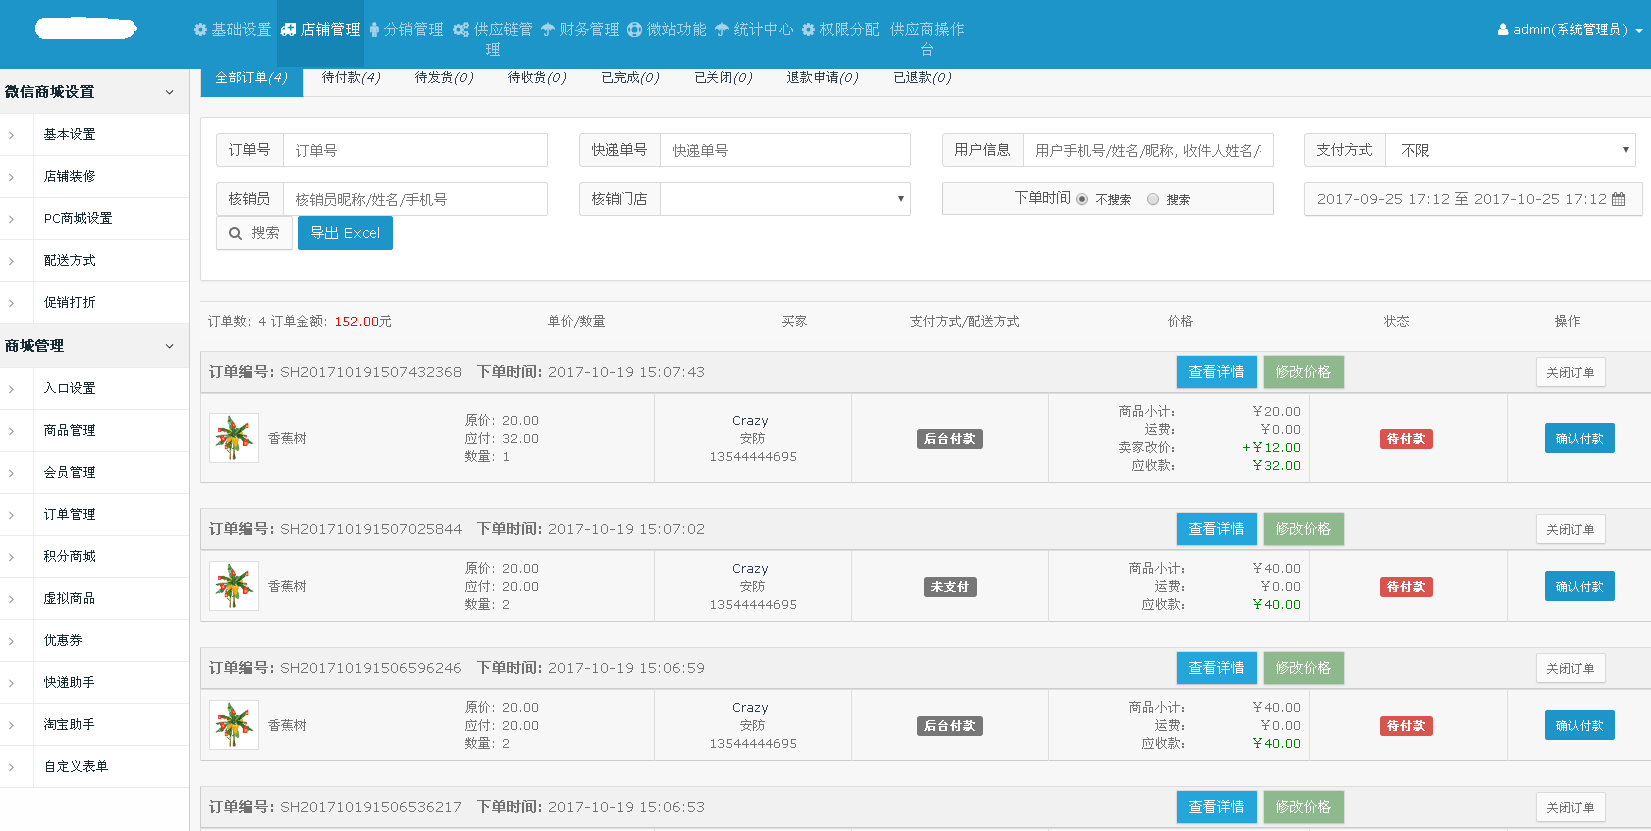Open 分销管理 in top navigation
This screenshot has width=1651, height=831.
point(406,30)
